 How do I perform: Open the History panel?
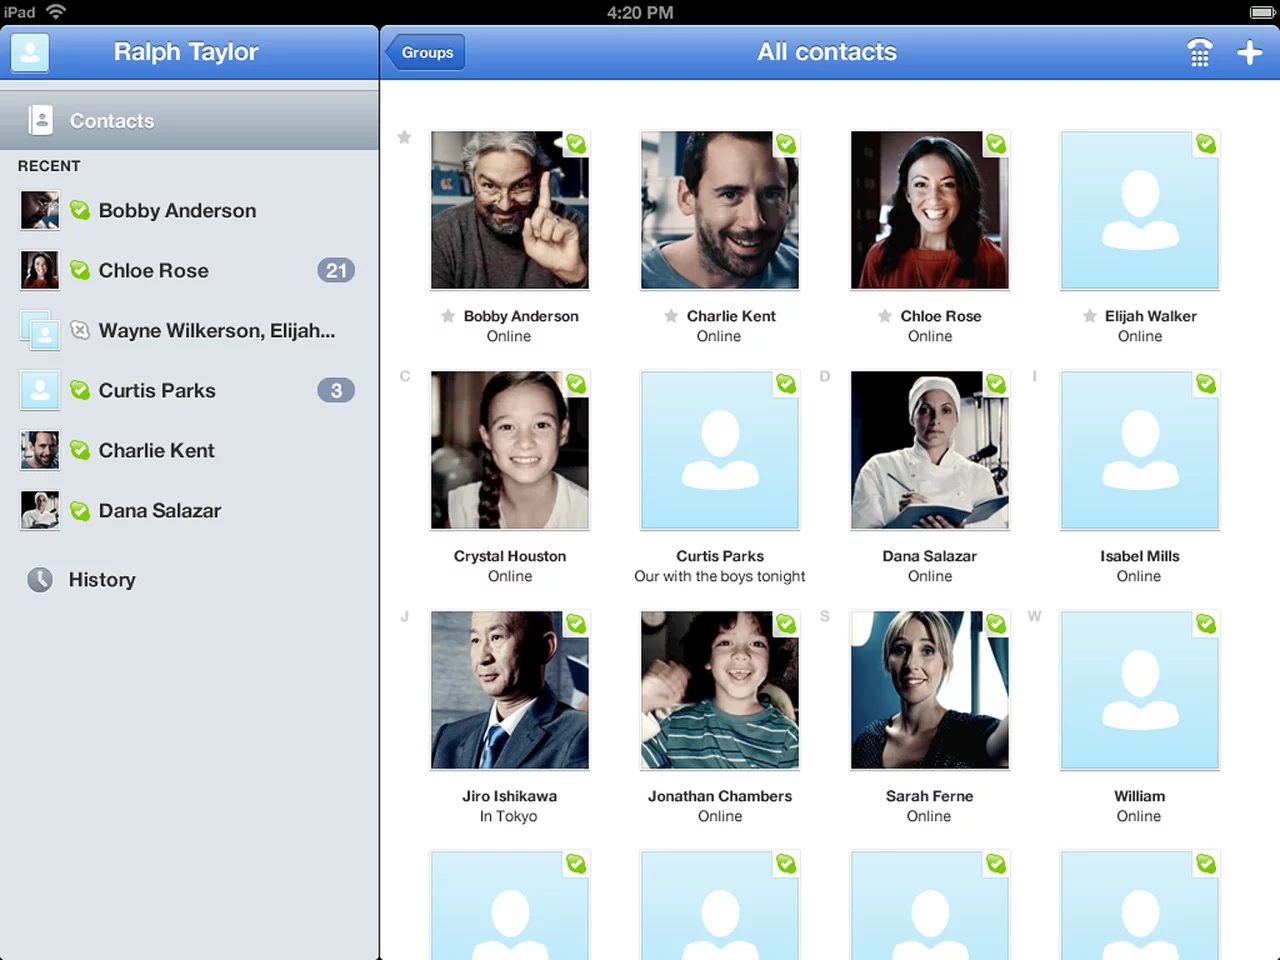(x=101, y=580)
